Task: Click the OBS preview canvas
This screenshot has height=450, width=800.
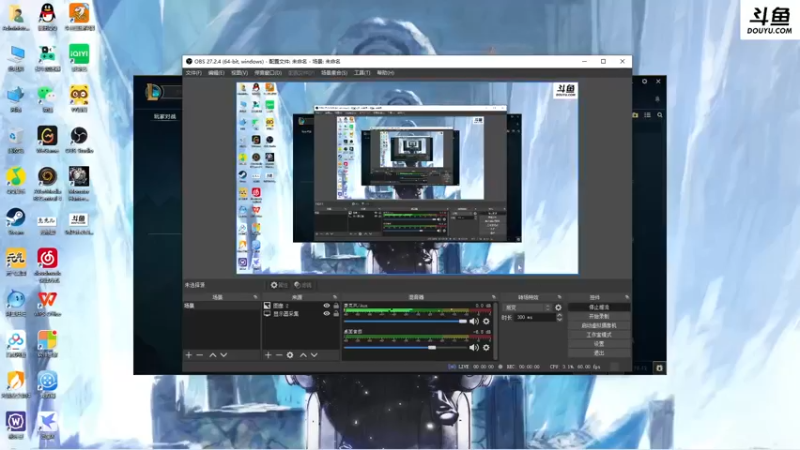Action: tap(407, 178)
